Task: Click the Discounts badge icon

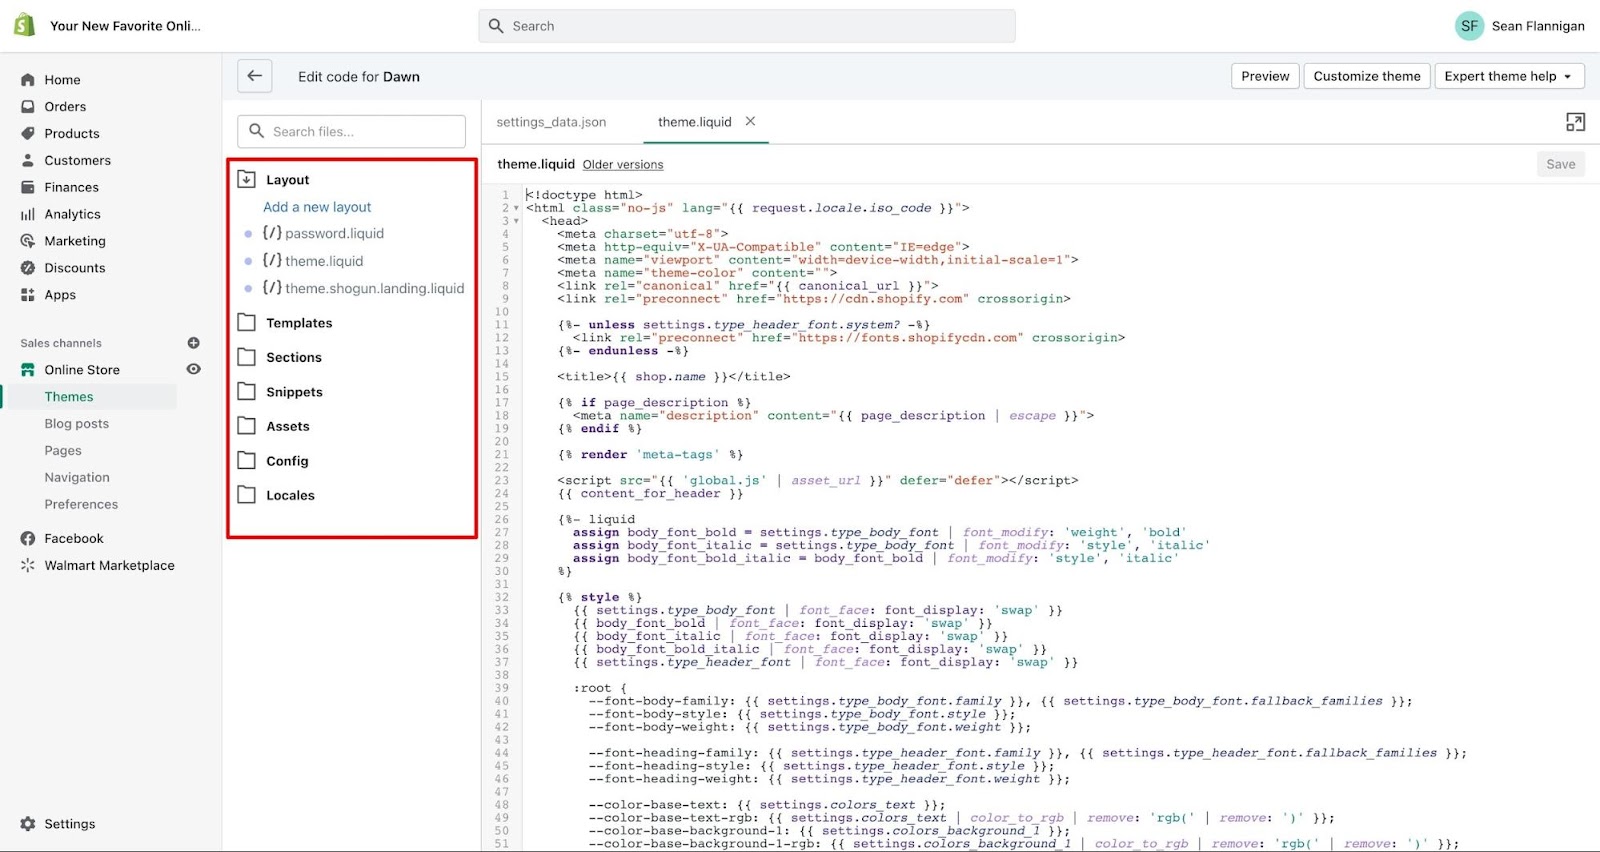Action: (28, 269)
